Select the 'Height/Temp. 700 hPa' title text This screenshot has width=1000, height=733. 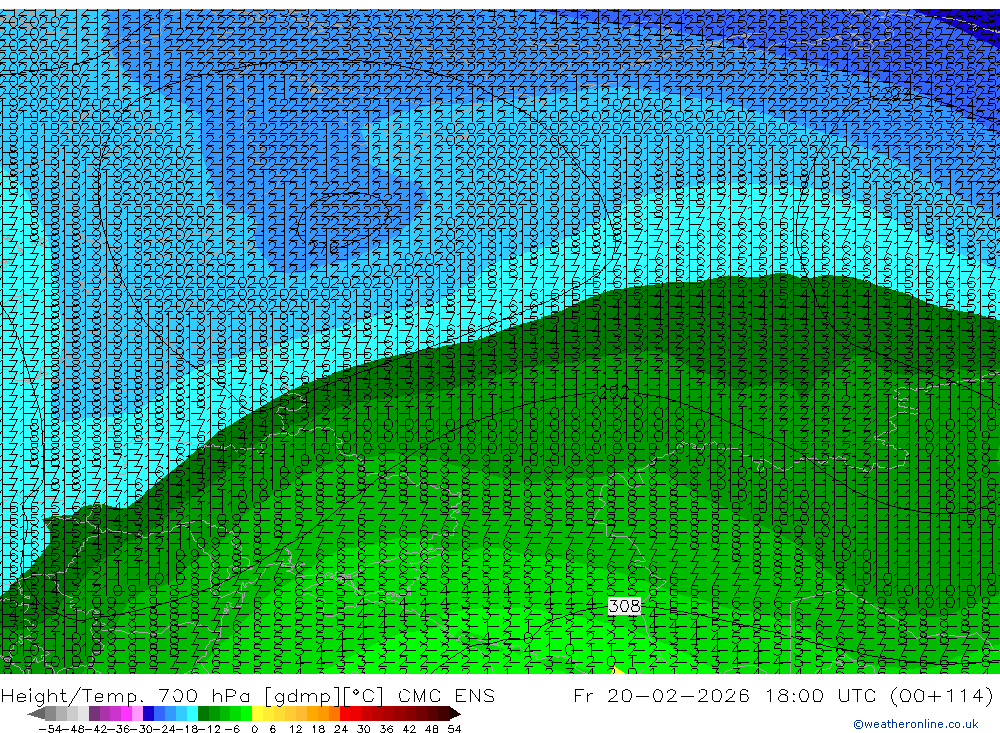tap(128, 696)
